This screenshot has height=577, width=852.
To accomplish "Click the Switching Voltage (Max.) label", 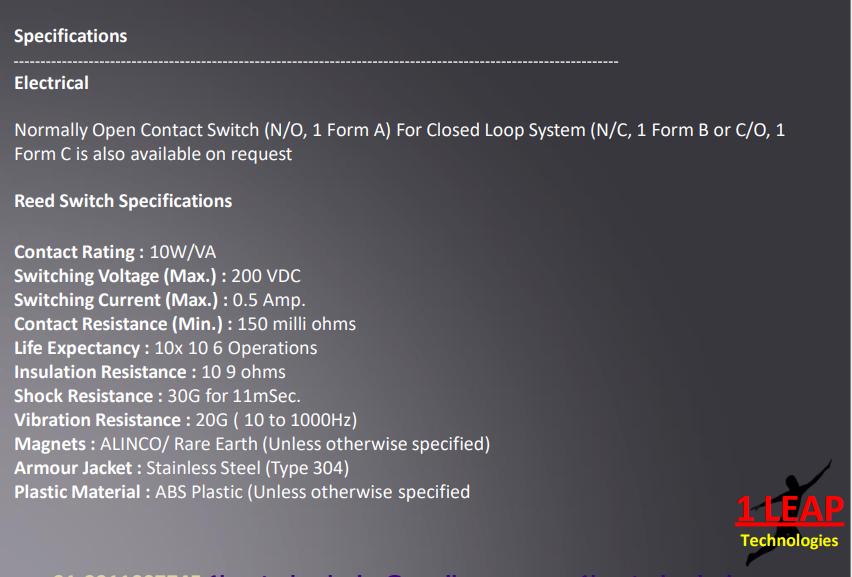I will pyautogui.click(x=116, y=276).
